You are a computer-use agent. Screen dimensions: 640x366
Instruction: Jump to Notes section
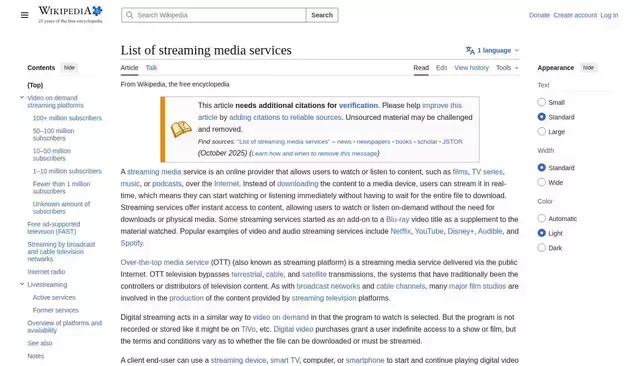pyautogui.click(x=36, y=356)
